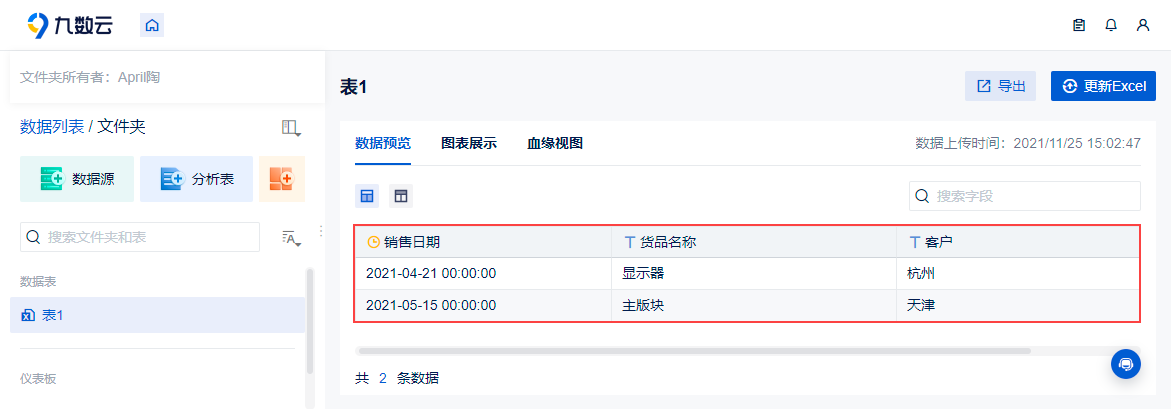Open the sort order dropdown
Screen dimensions: 1171x409
[x=291, y=237]
